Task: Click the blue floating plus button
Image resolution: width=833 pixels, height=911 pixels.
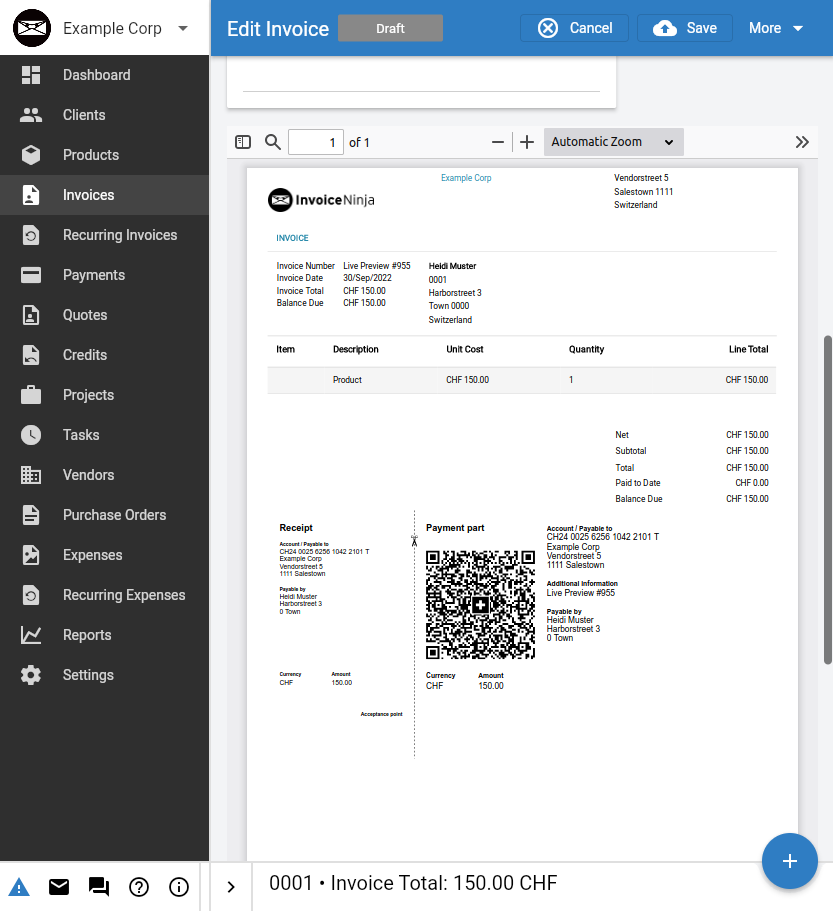Action: [x=789, y=861]
